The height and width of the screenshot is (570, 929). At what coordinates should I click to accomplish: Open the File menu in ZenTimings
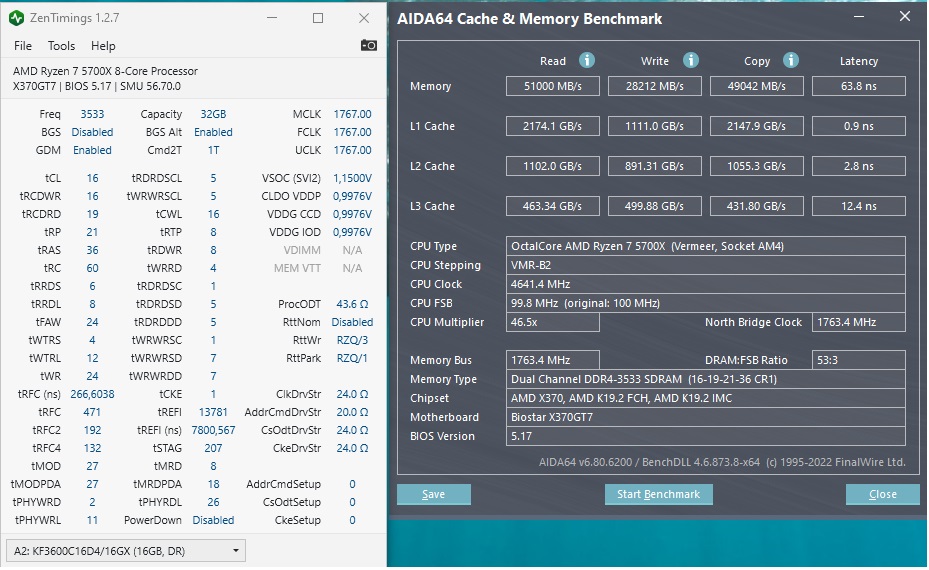pos(23,46)
